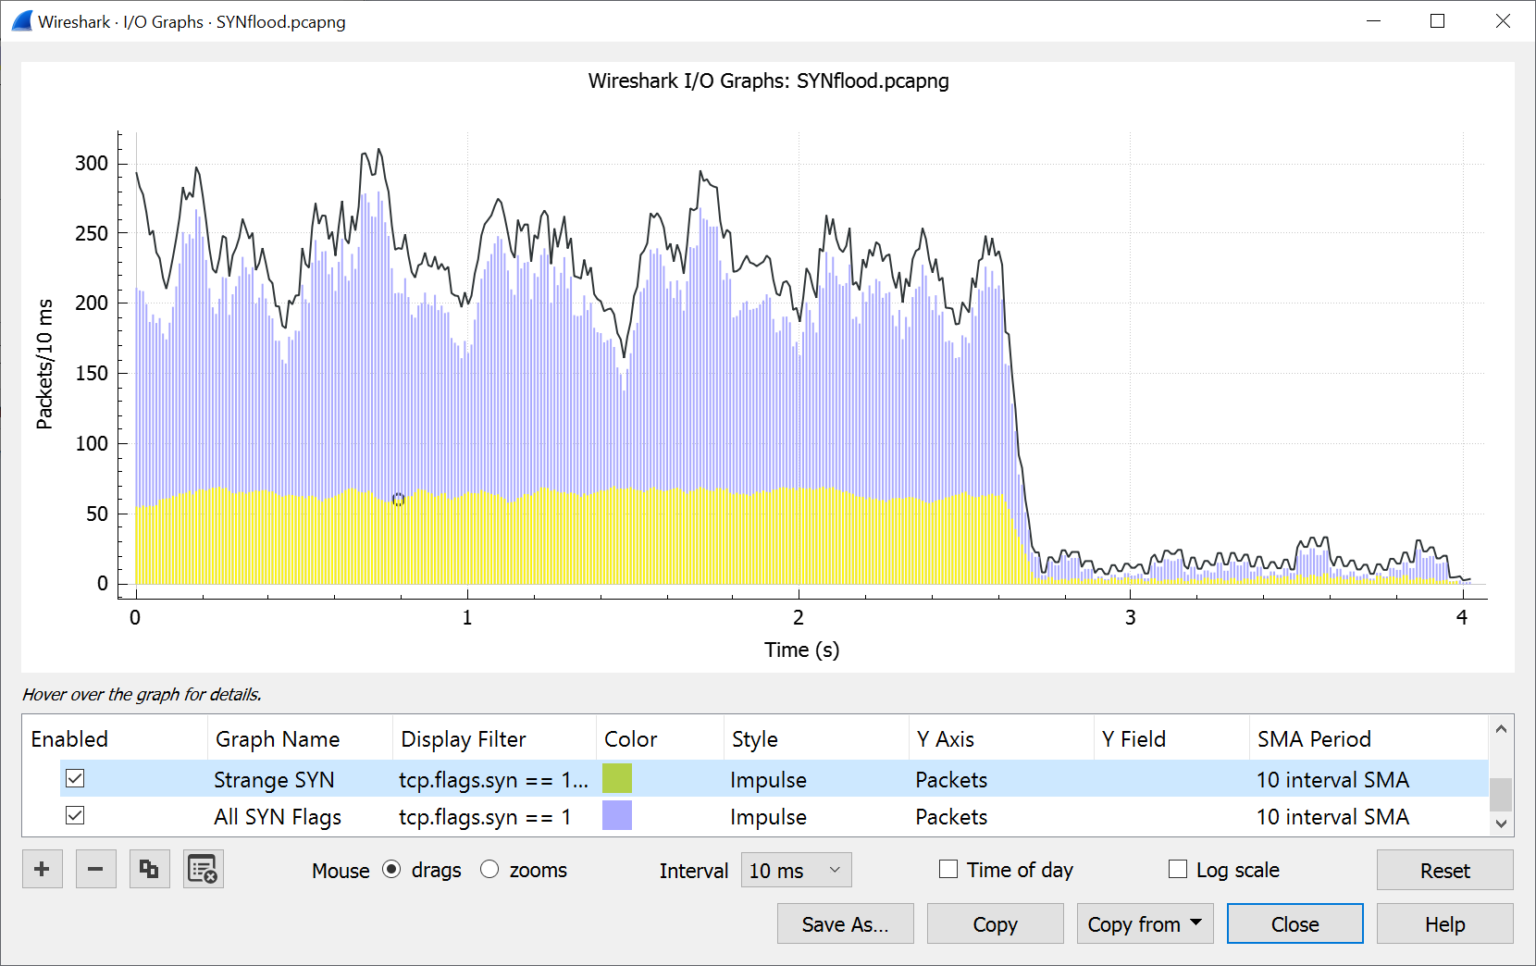Disable the Strange SYN graph
The width and height of the screenshot is (1536, 966).
pos(74,778)
